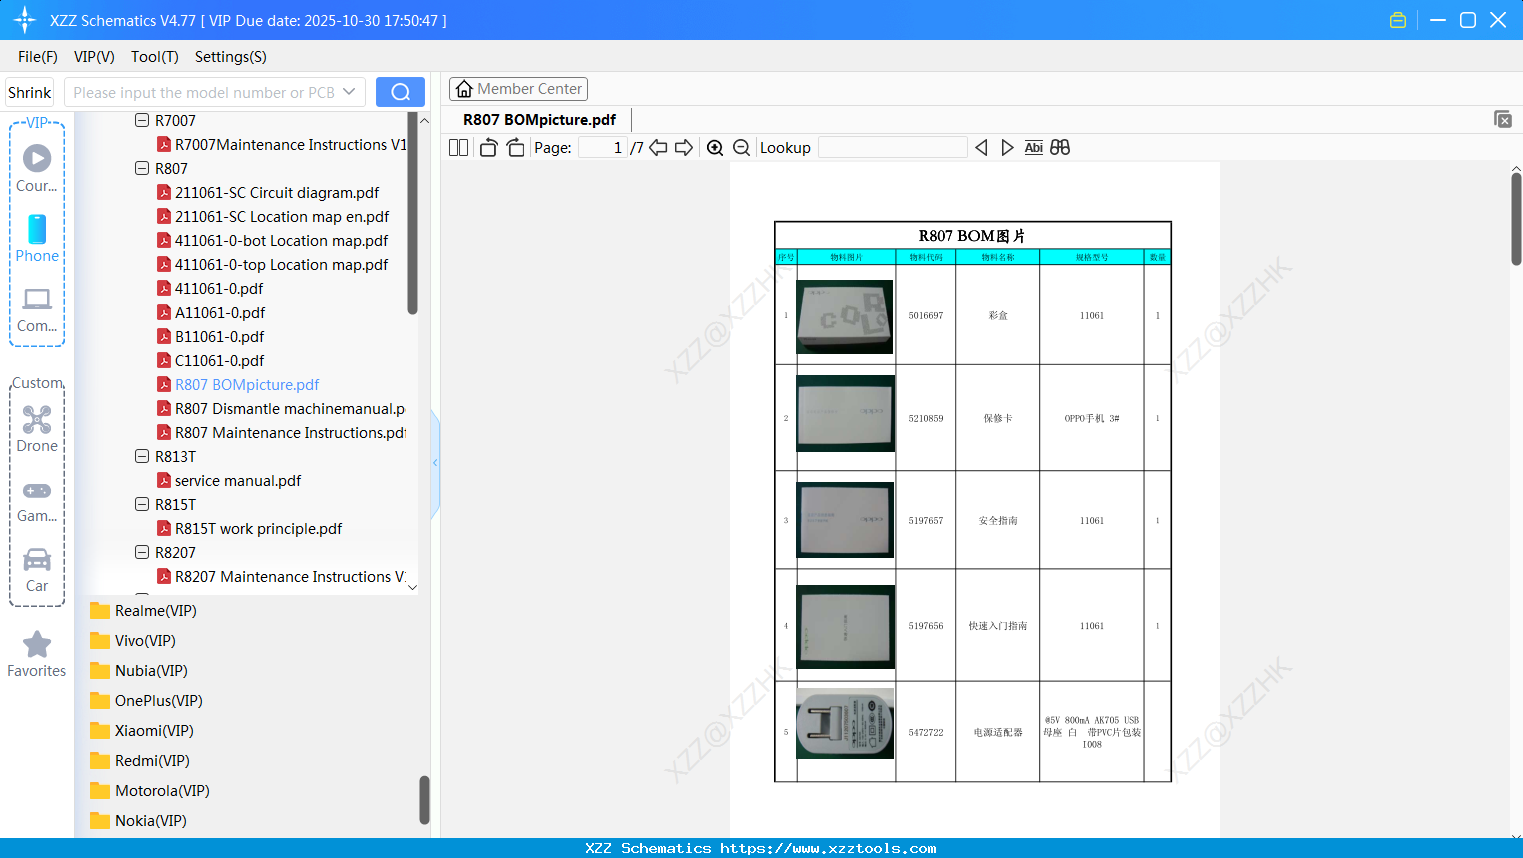This screenshot has height=858, width=1523.
Task: Select the Phone category icon
Action: click(37, 238)
